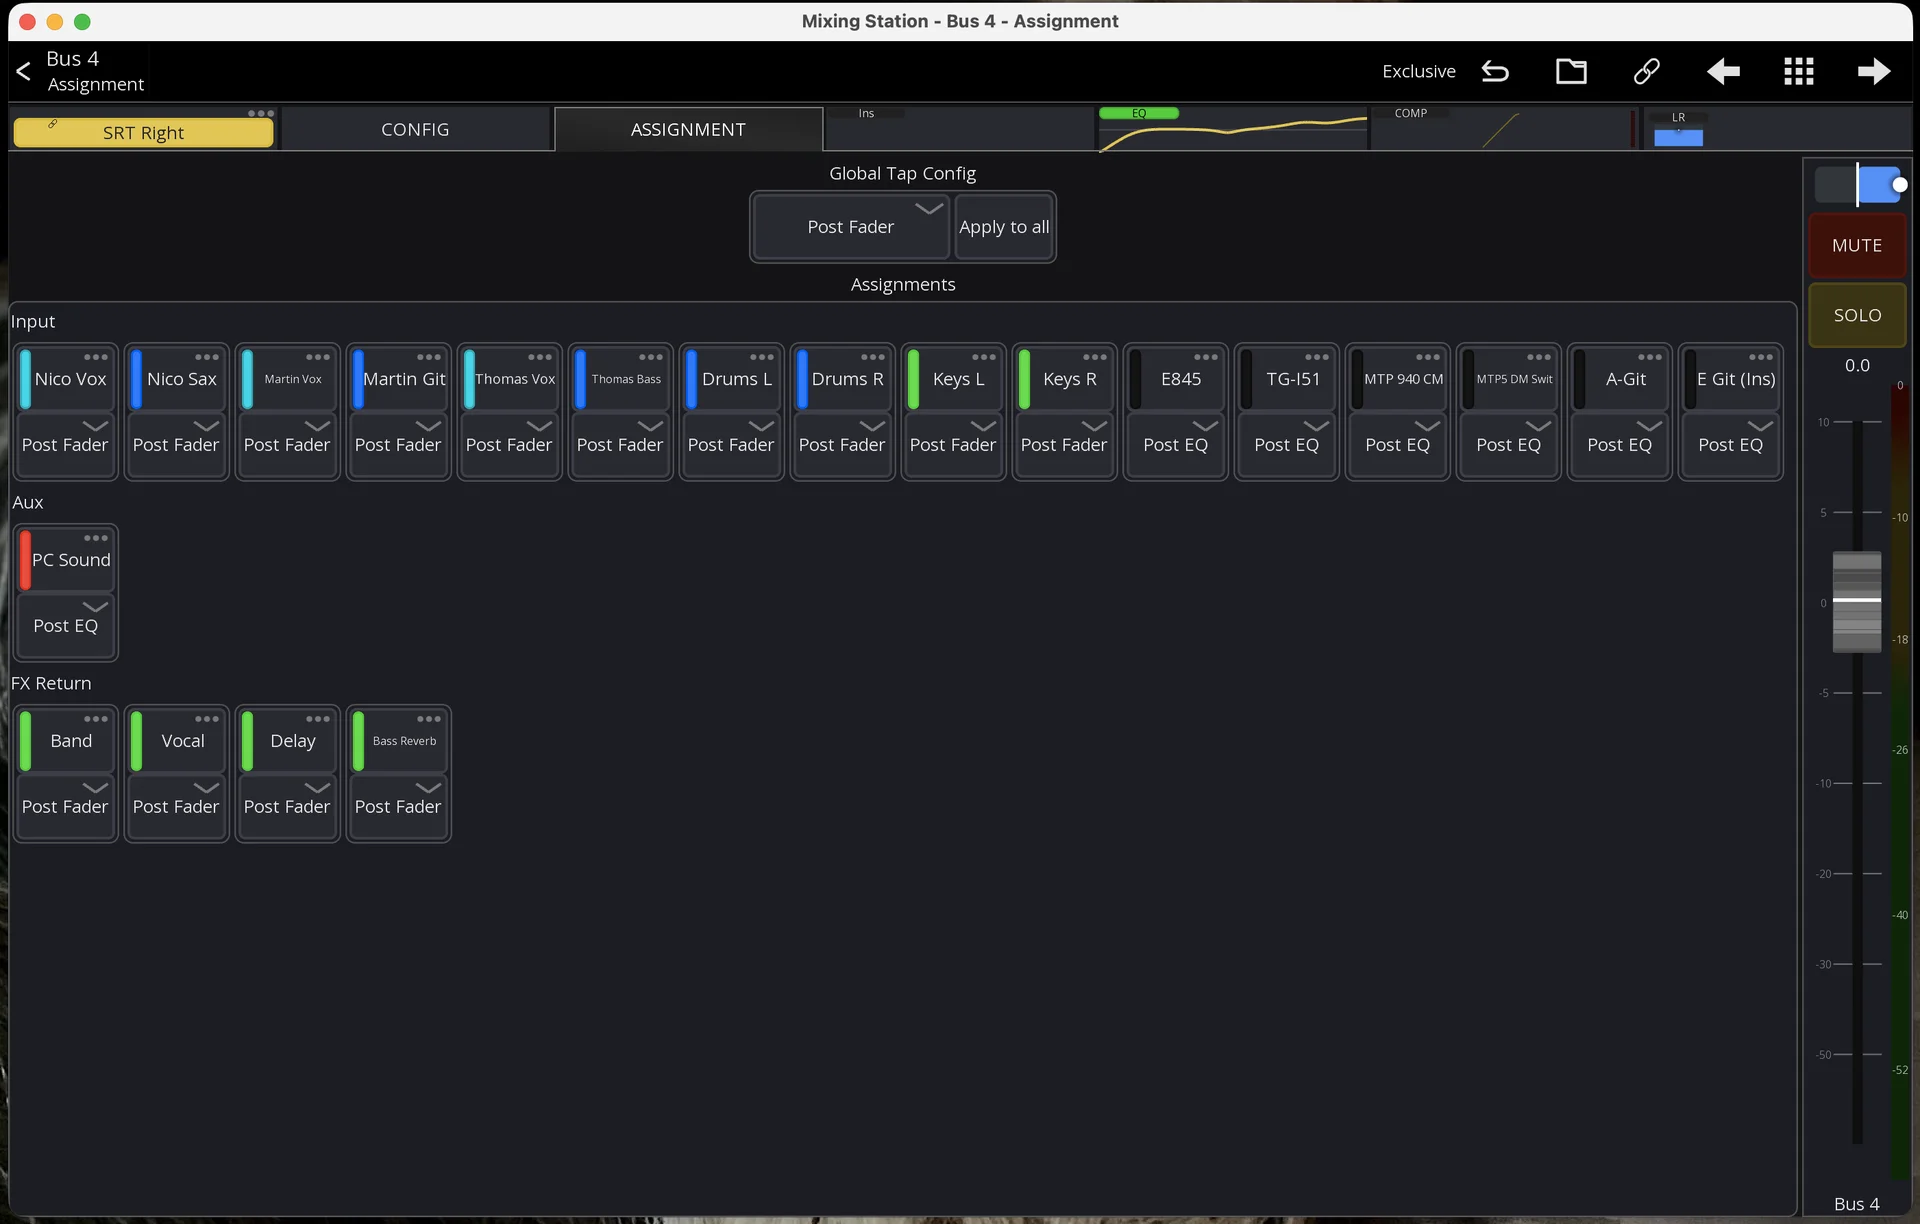Open Global Tap Config Post Fader dropdown
The width and height of the screenshot is (1920, 1224).
point(850,227)
